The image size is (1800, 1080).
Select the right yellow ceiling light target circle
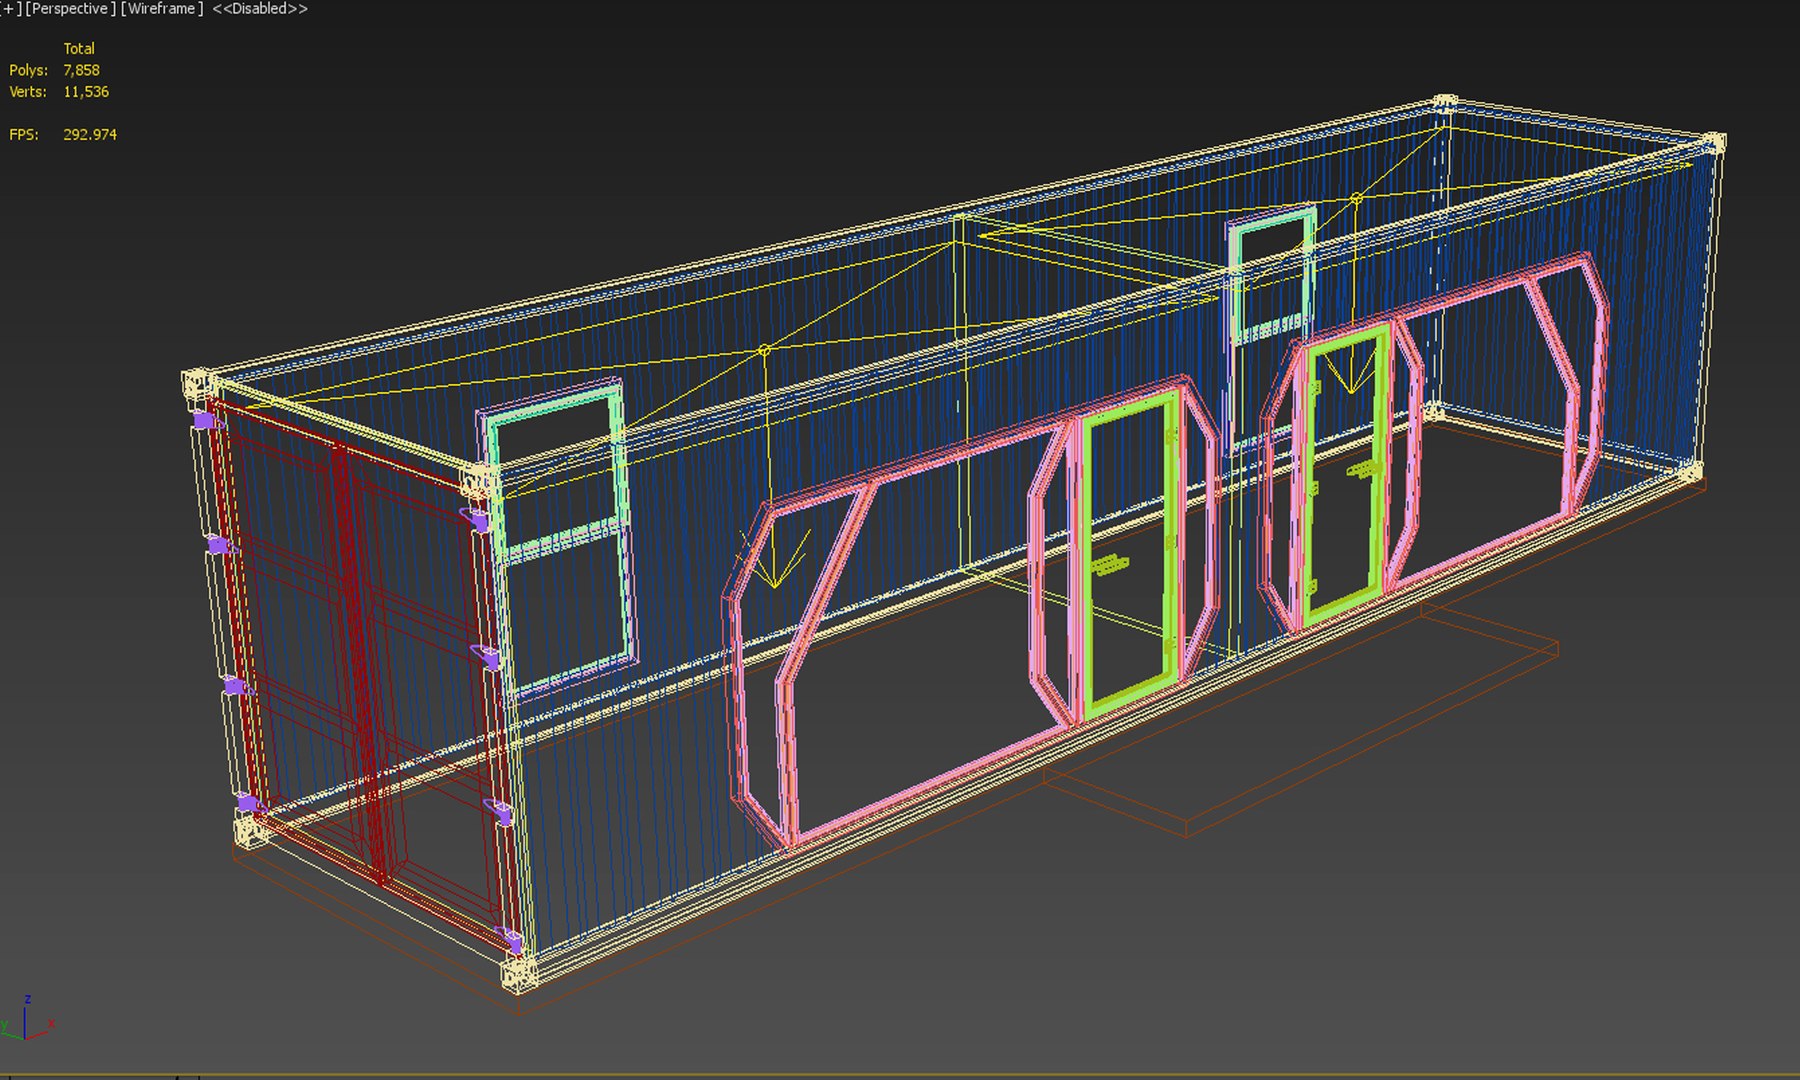(x=1356, y=199)
